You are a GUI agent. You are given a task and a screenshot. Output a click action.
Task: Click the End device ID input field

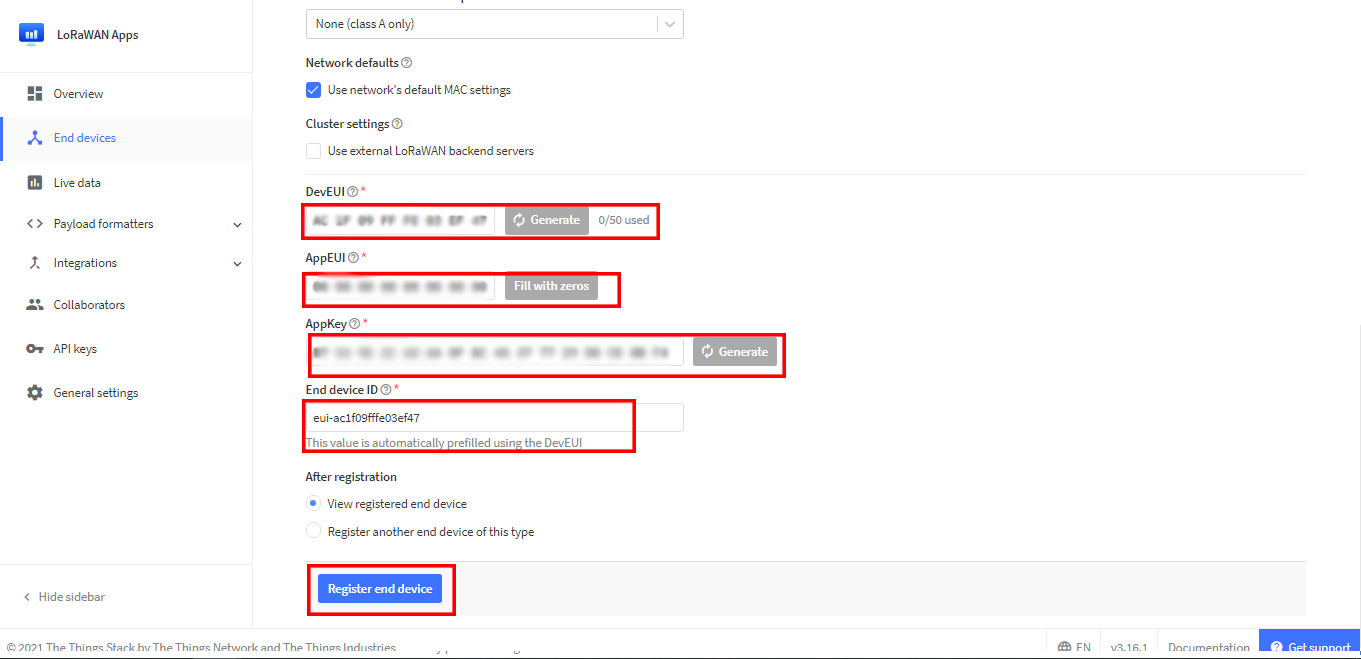point(470,417)
